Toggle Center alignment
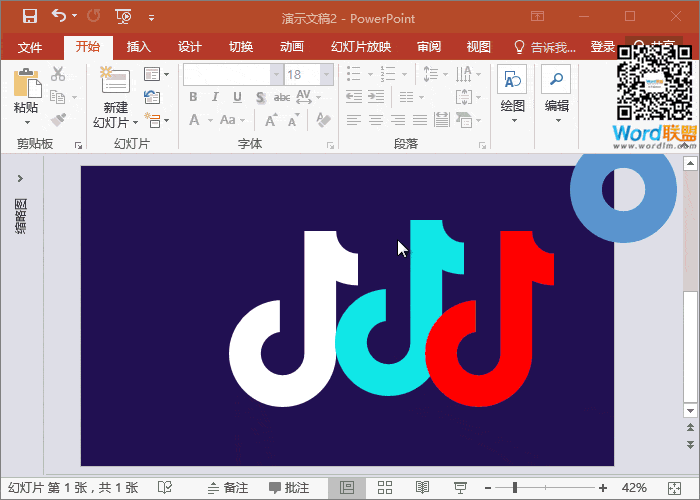The width and height of the screenshot is (700, 500). tap(376, 120)
